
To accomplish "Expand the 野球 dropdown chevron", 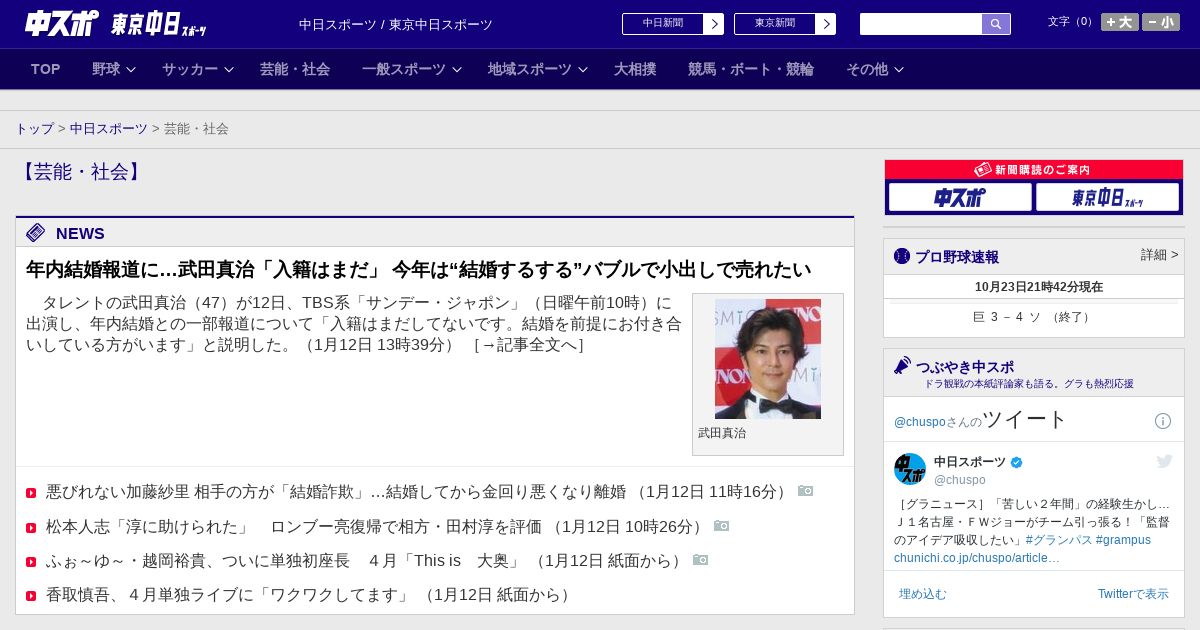I will click(x=131, y=69).
